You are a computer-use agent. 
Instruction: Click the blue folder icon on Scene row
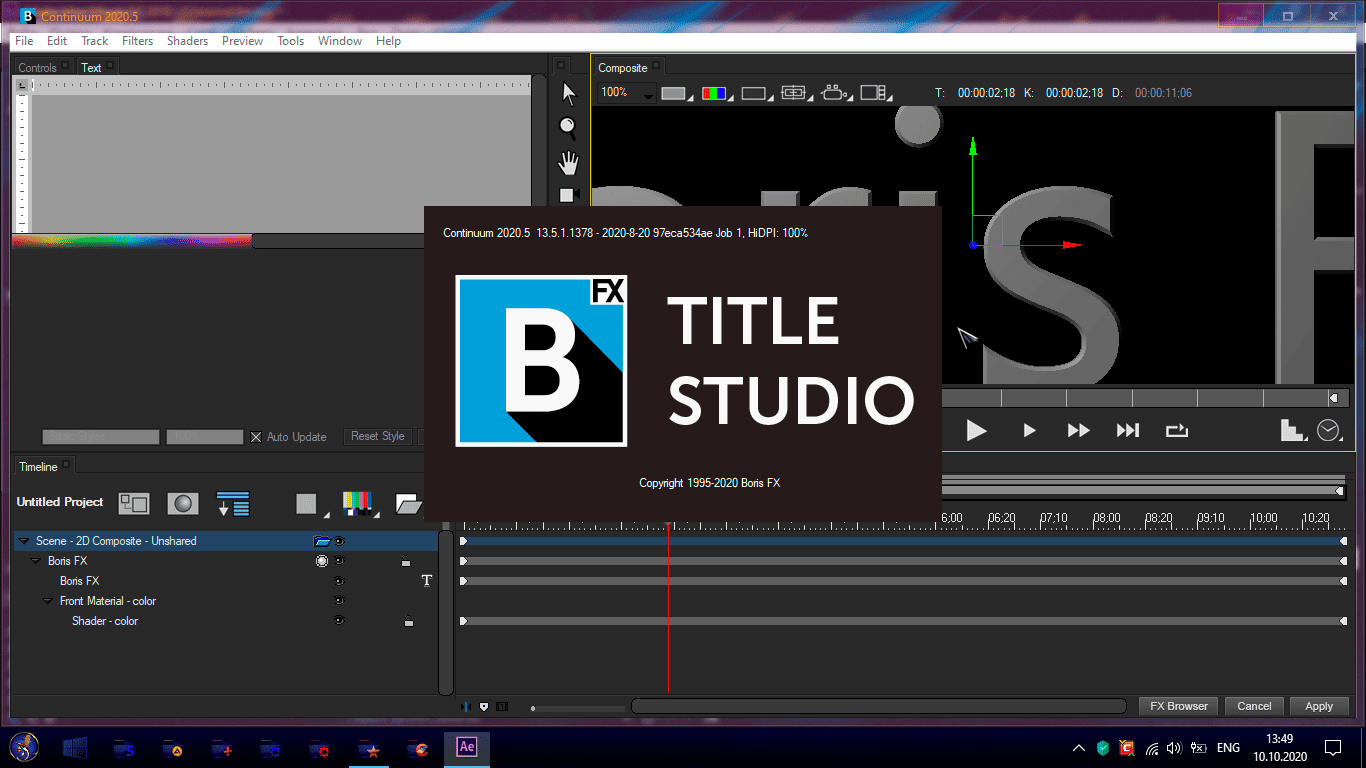[322, 541]
